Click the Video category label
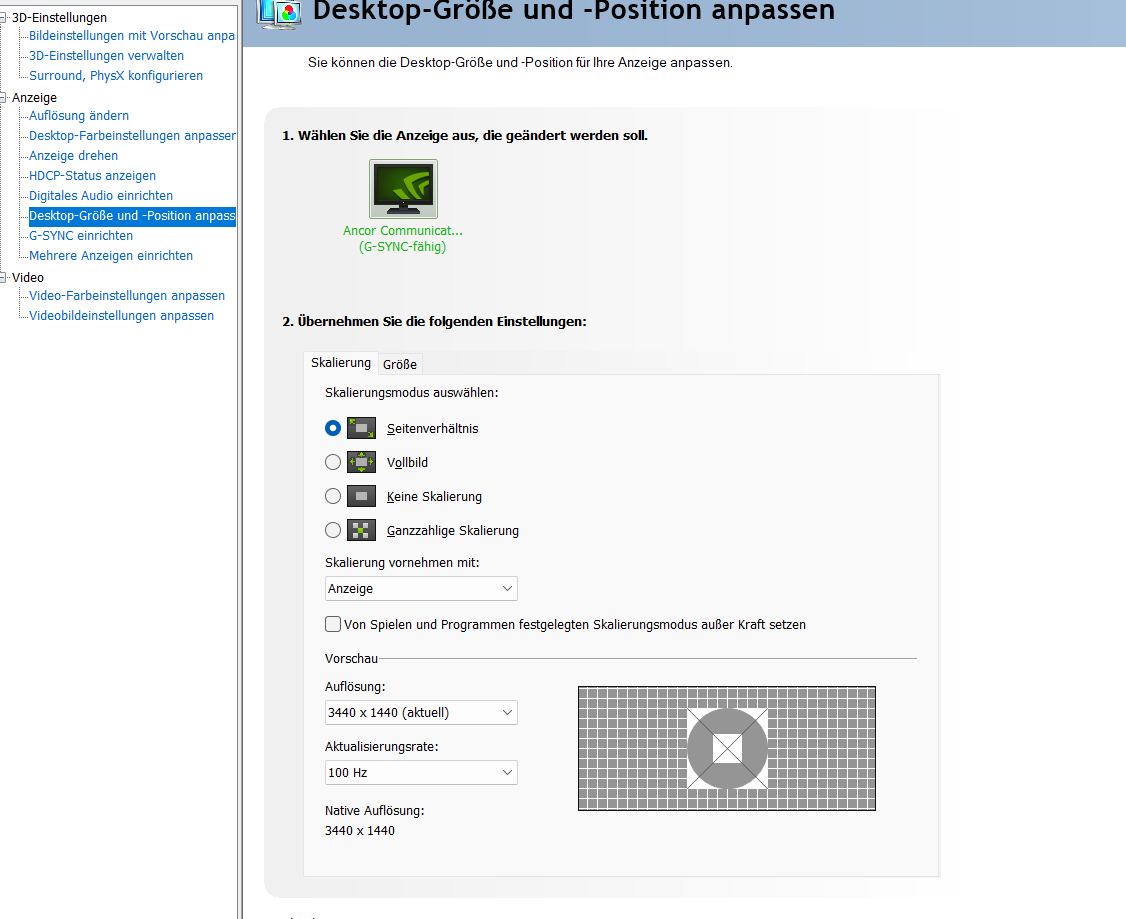This screenshot has width=1126, height=919. tap(27, 277)
